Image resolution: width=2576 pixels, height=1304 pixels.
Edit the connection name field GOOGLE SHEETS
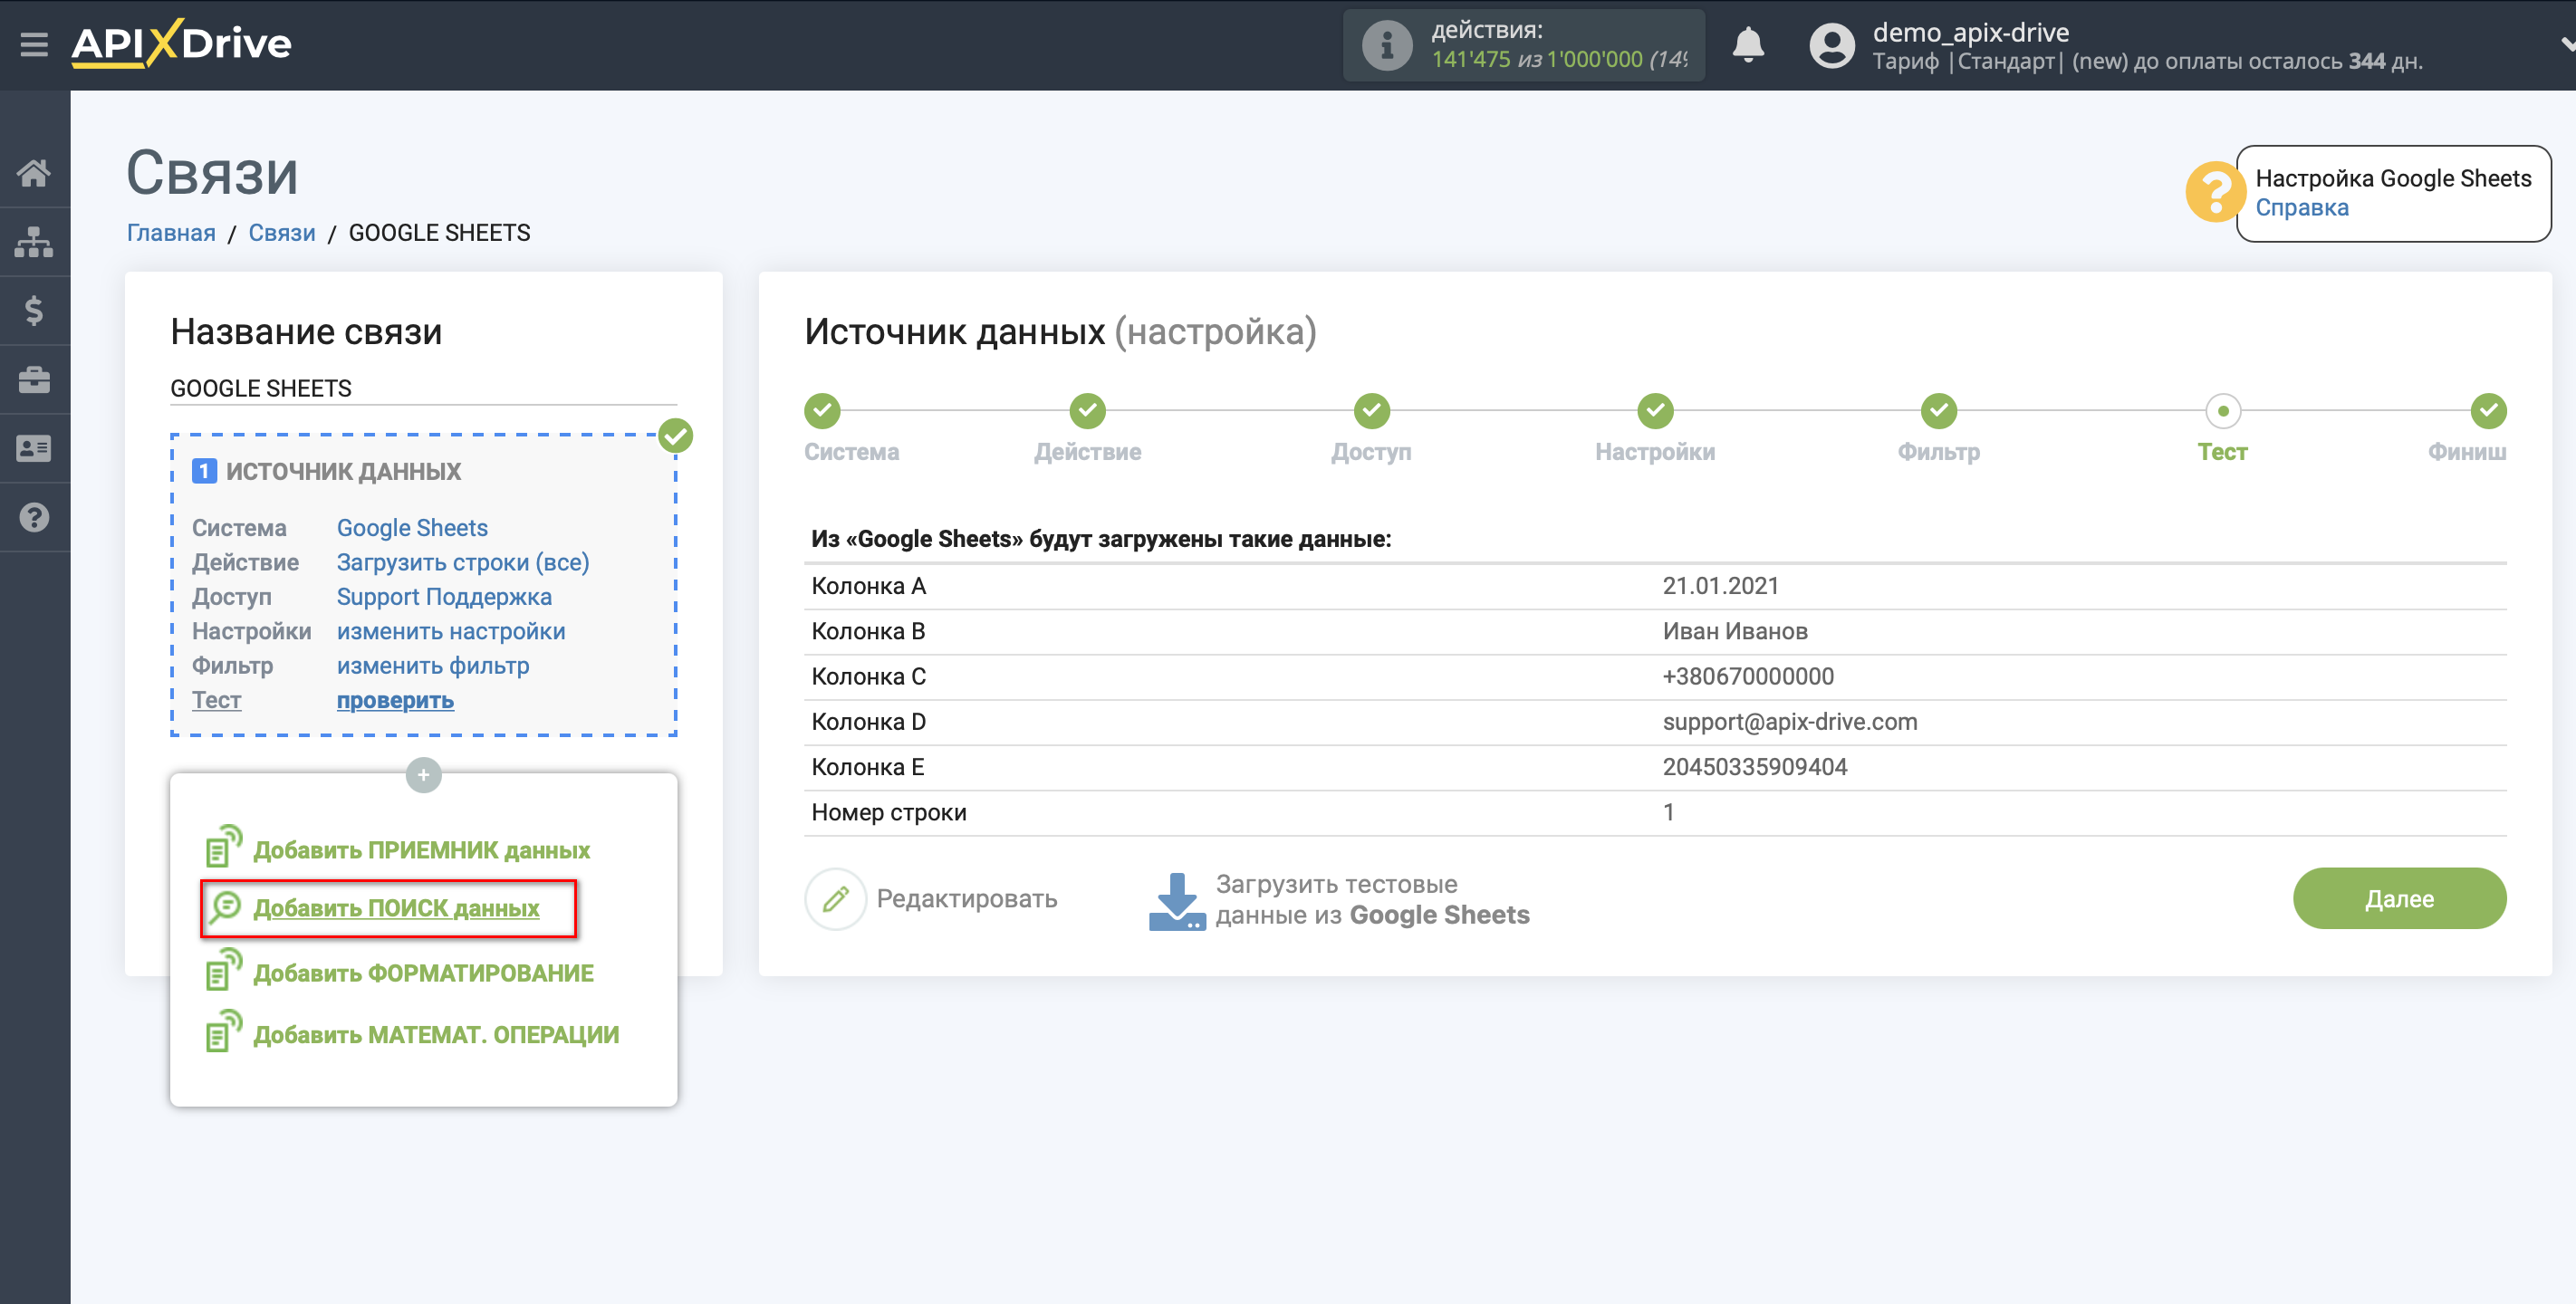[423, 388]
